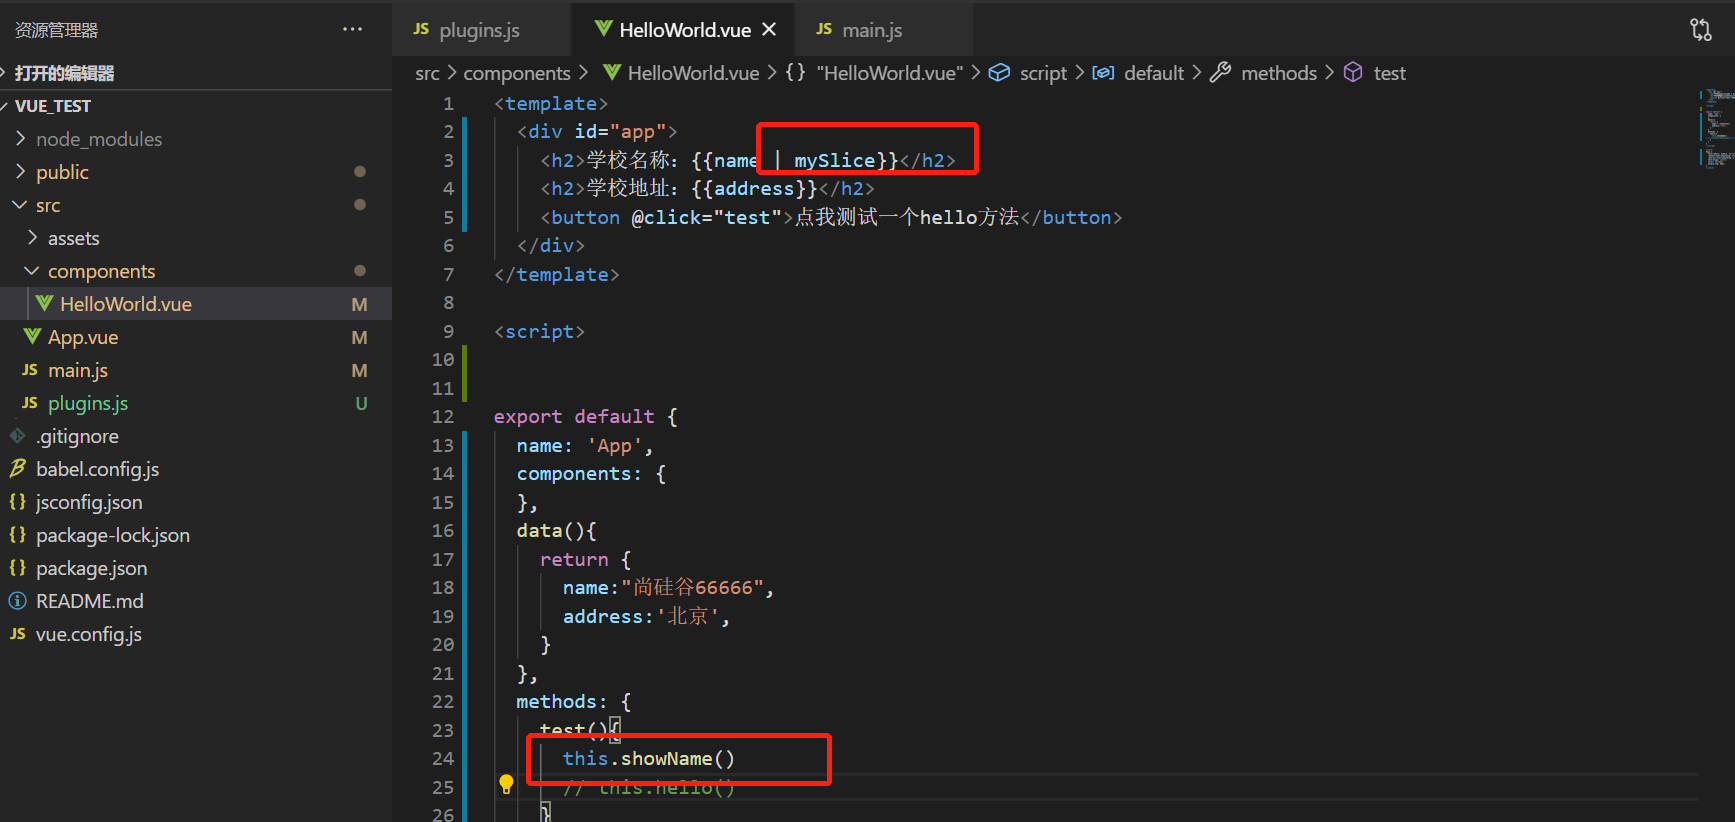Click the test breadcrumb segment

[1389, 73]
